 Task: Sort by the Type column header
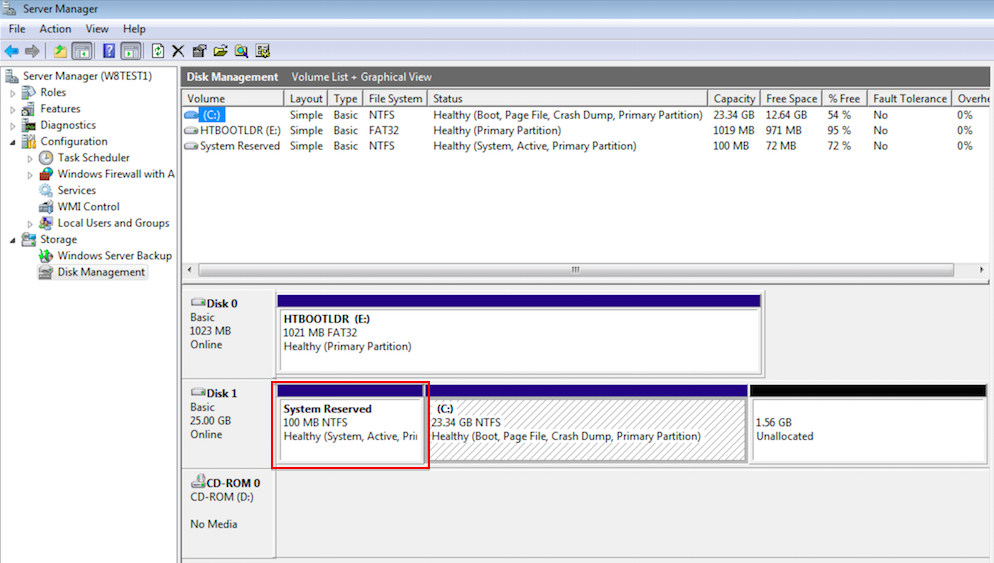[x=345, y=98]
